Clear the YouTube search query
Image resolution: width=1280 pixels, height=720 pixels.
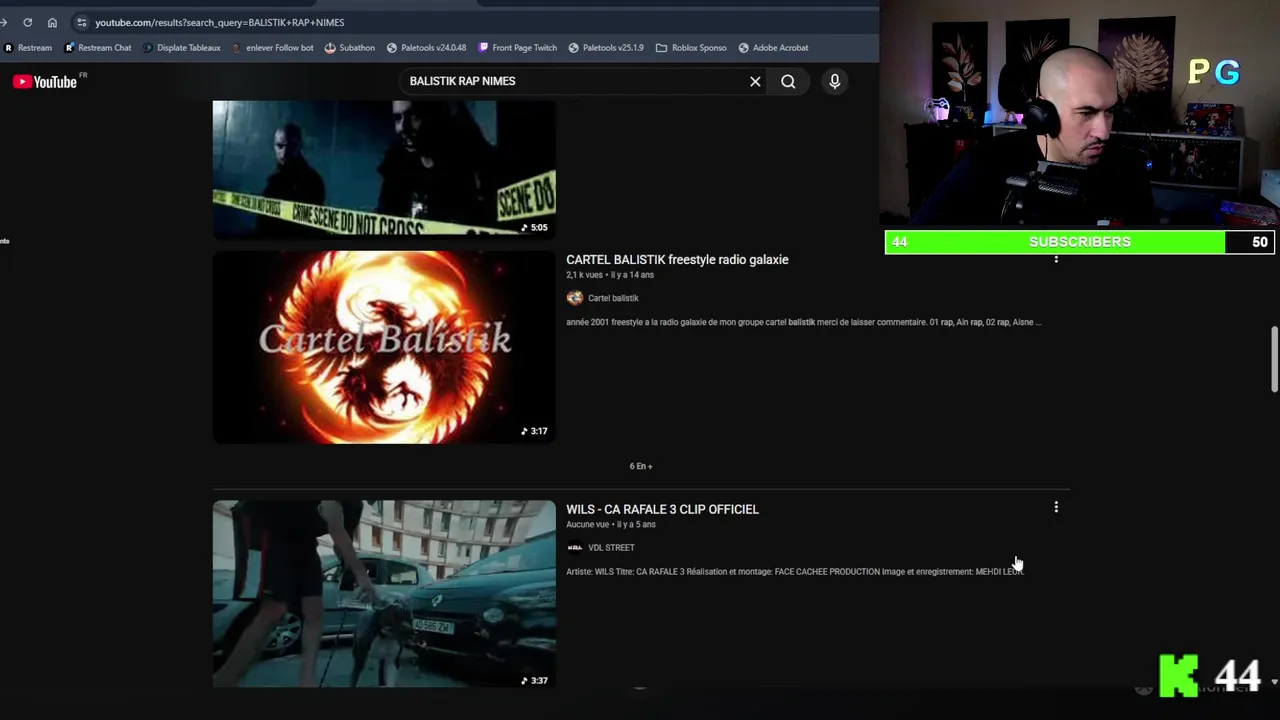(755, 81)
